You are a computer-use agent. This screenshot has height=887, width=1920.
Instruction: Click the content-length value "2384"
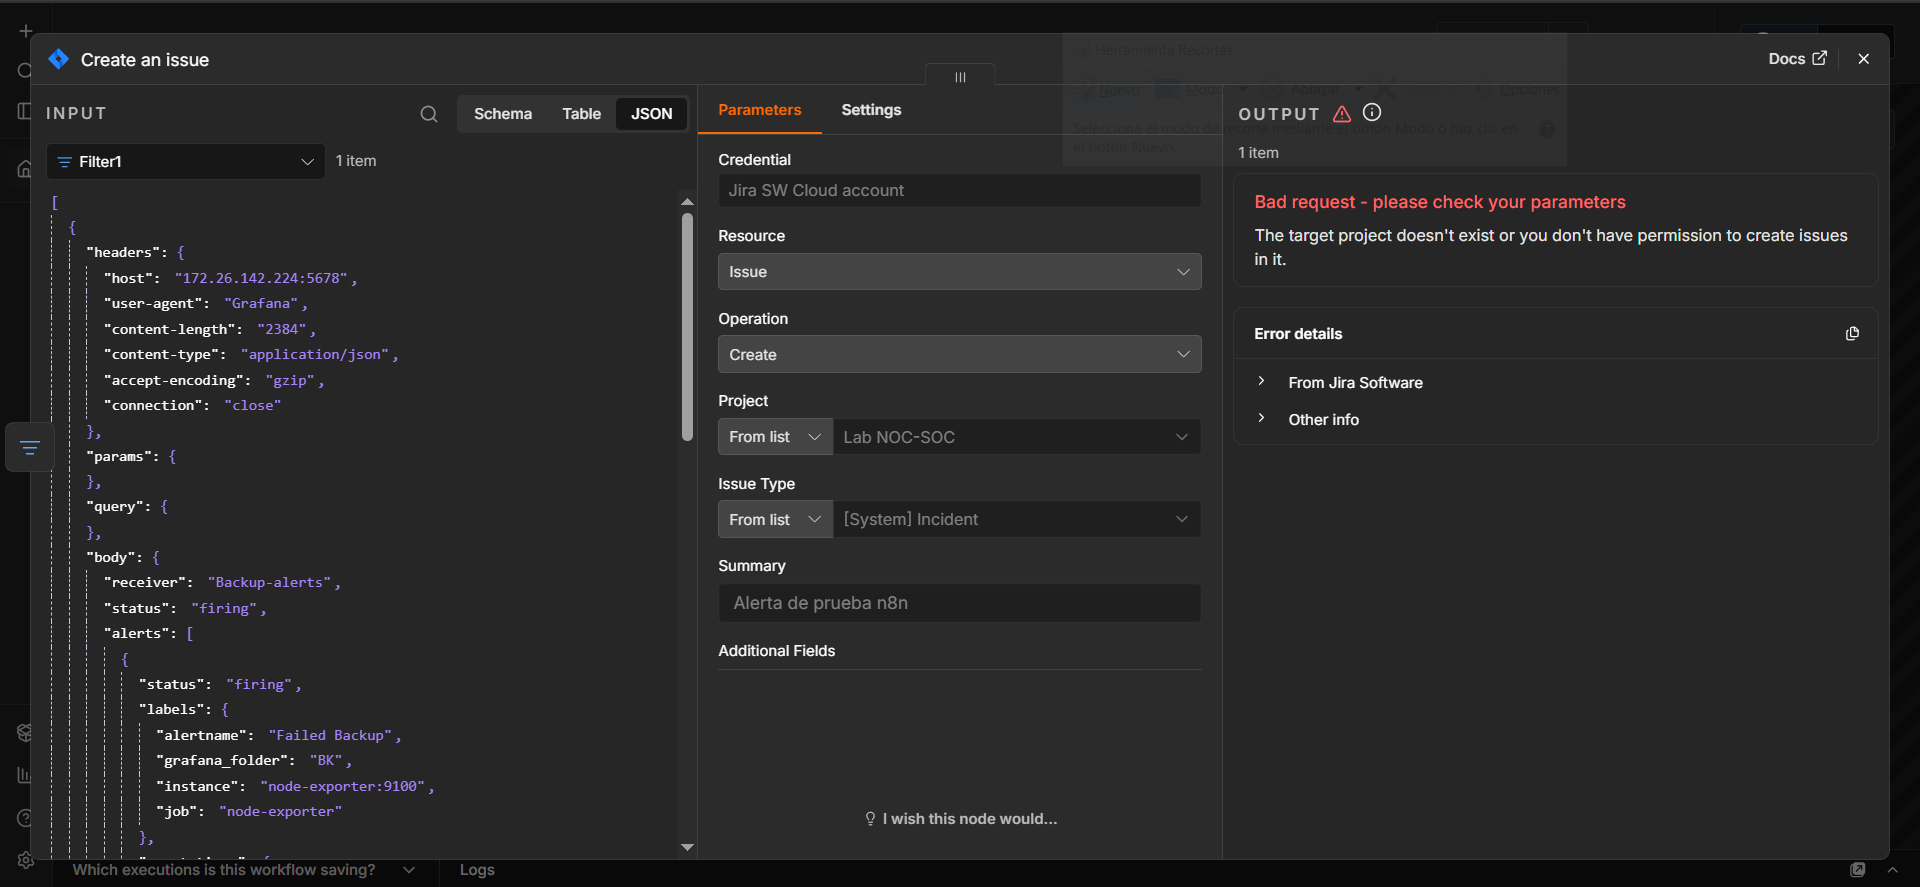coord(282,329)
